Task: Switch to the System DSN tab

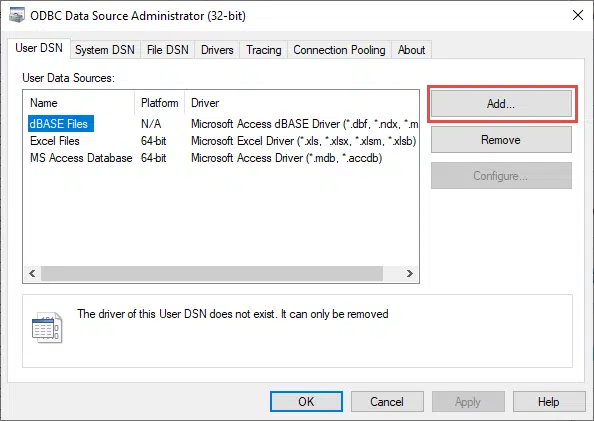Action: tap(105, 50)
